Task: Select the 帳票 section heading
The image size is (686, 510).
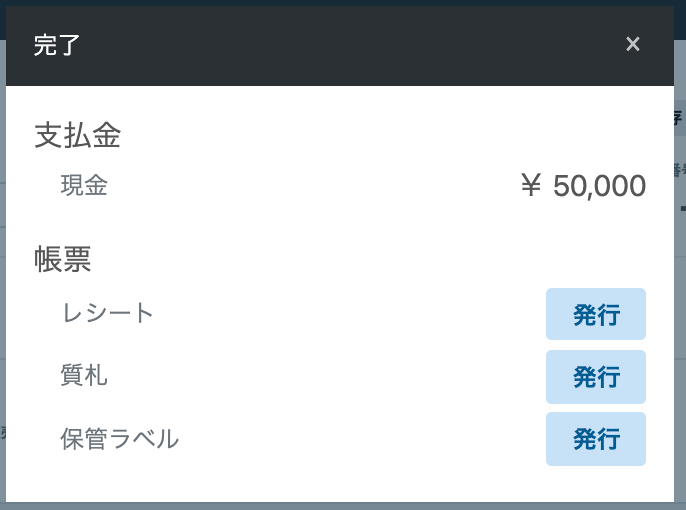Action: click(63, 260)
